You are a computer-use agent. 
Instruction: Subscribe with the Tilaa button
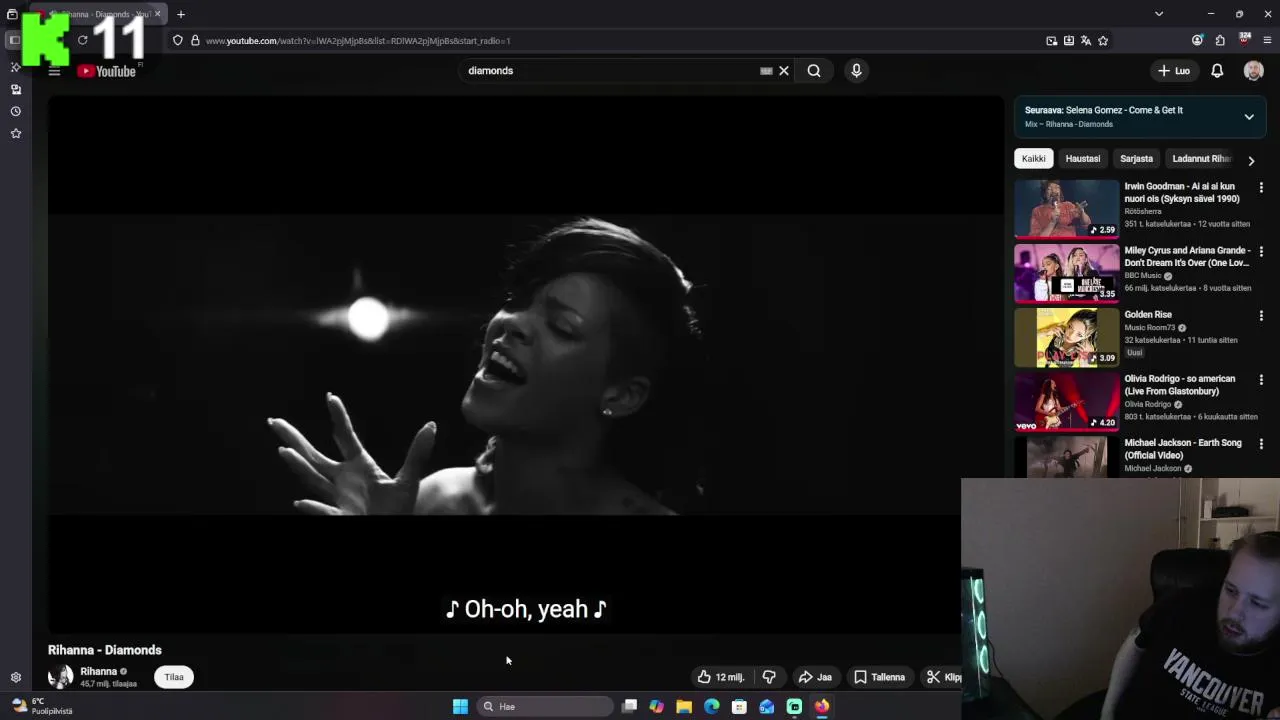[174, 677]
